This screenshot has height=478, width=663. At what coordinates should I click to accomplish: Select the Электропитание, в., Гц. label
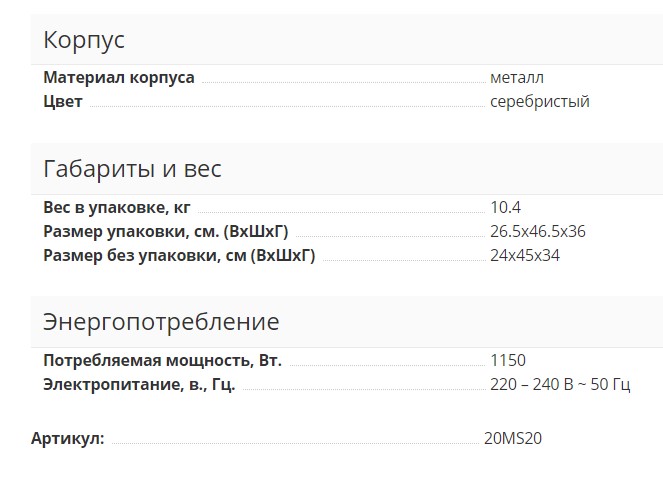[x=139, y=385]
